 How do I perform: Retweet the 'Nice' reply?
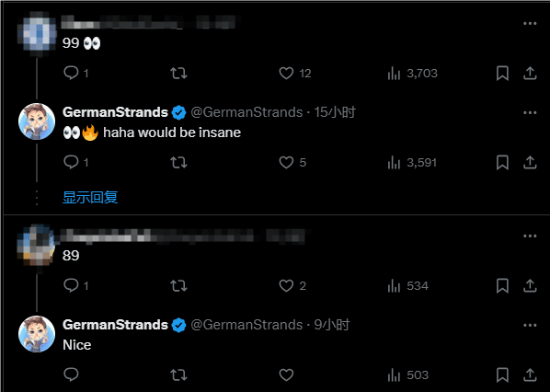179,375
